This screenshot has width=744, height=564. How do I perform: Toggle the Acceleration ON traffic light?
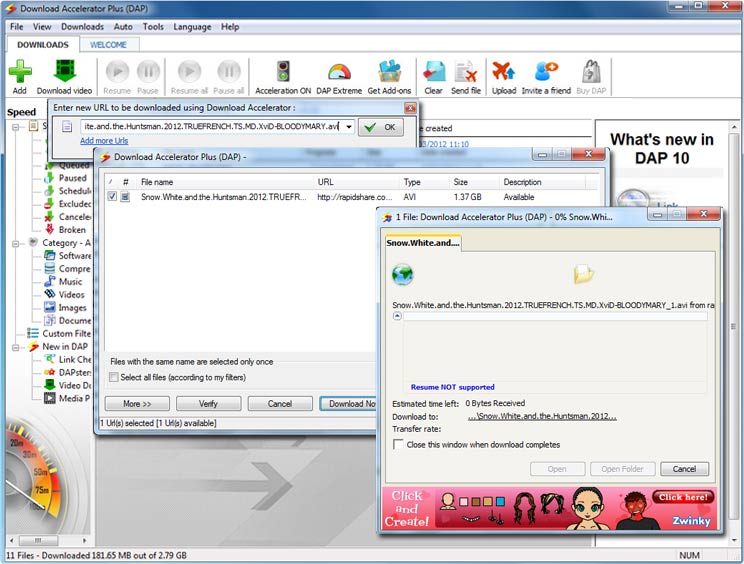tap(283, 72)
